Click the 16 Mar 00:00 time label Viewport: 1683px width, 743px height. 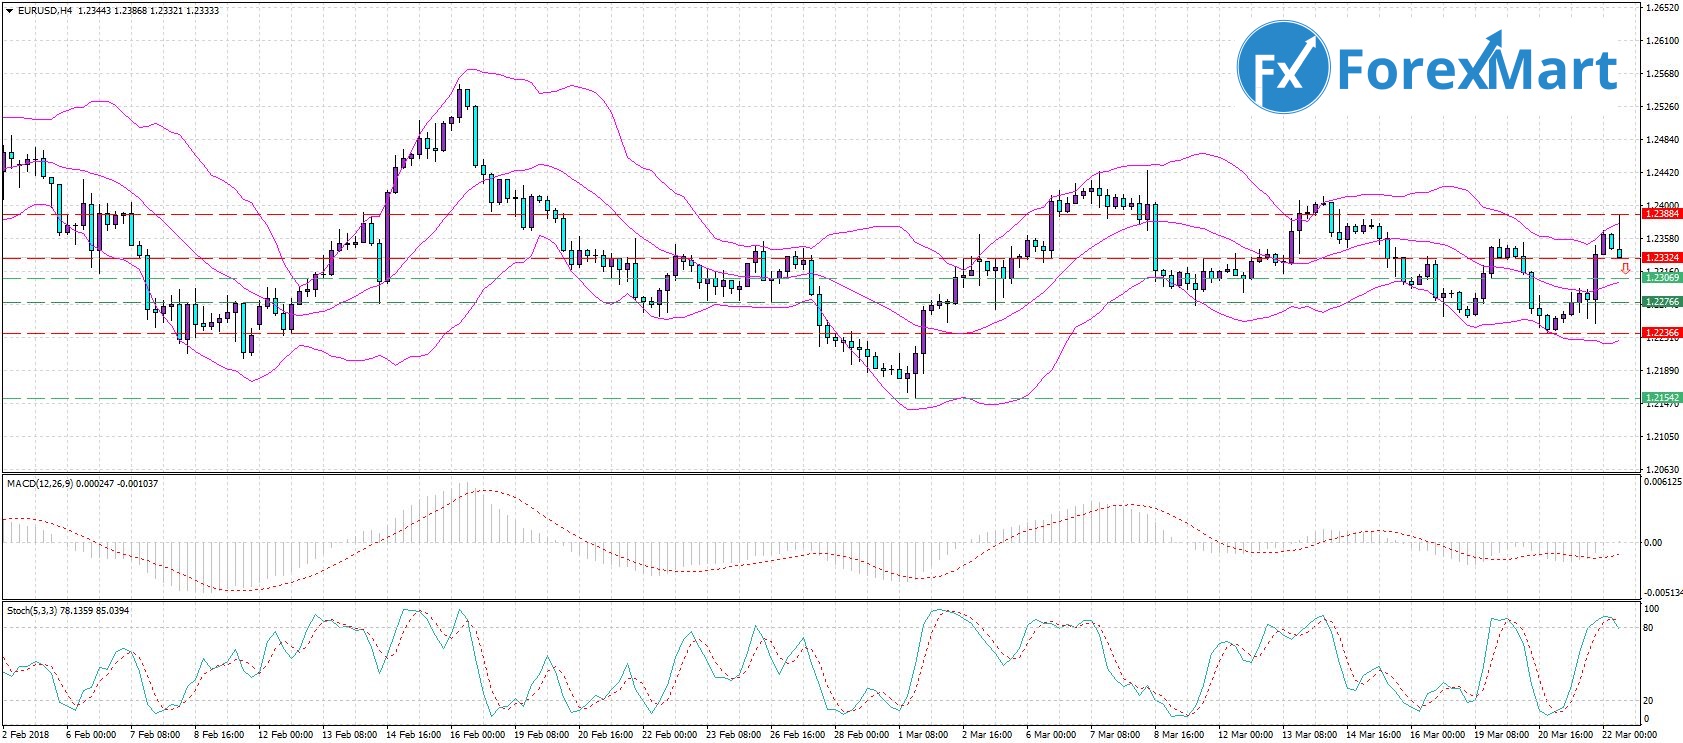(x=1437, y=735)
